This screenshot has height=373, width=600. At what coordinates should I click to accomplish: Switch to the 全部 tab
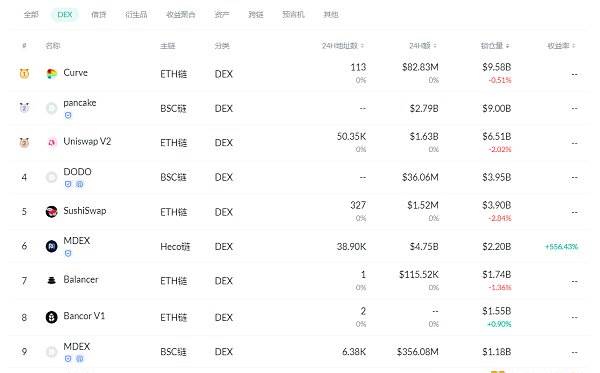pos(31,15)
